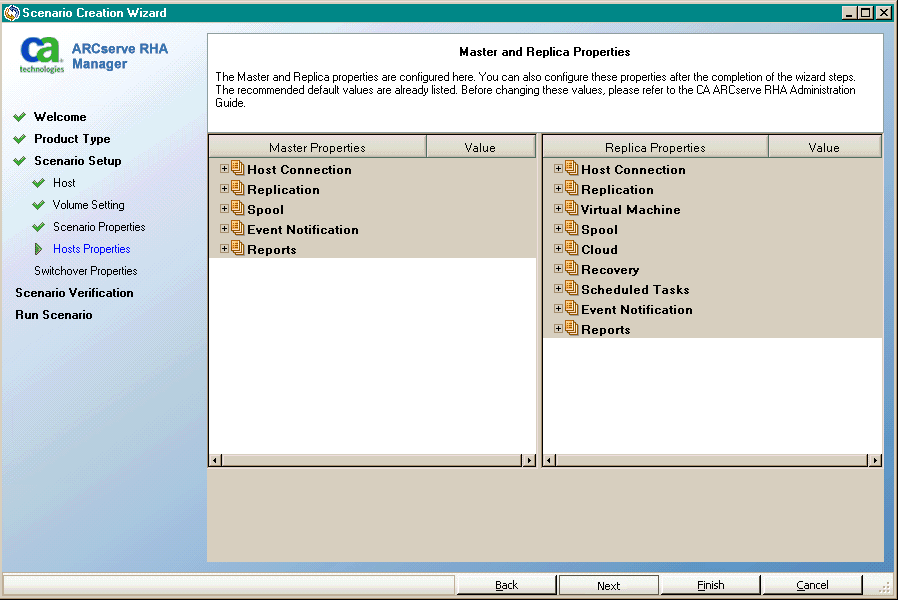Click the Reports property icon under Master Properties

pos(237,249)
